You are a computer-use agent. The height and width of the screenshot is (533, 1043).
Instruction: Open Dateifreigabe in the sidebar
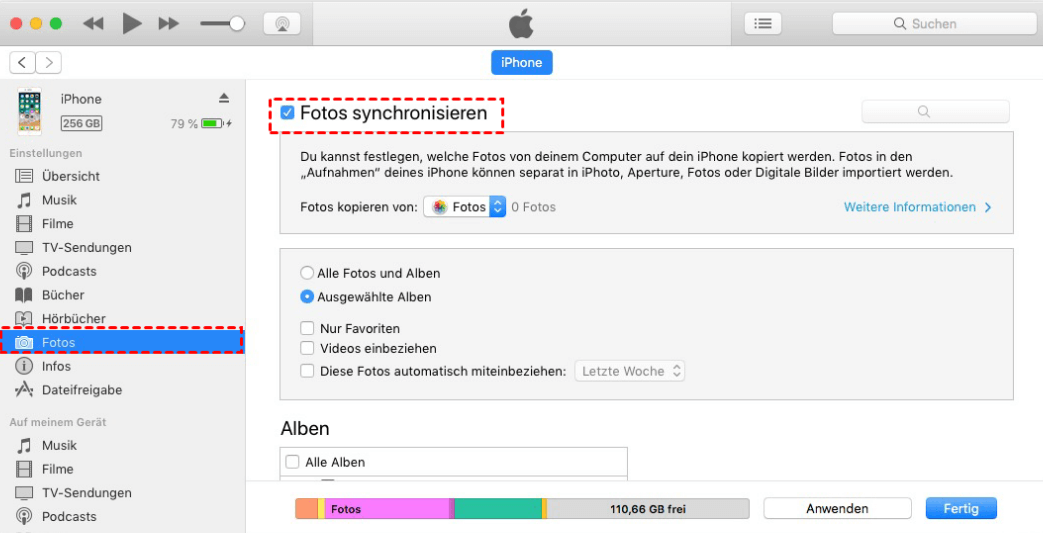[x=81, y=390]
